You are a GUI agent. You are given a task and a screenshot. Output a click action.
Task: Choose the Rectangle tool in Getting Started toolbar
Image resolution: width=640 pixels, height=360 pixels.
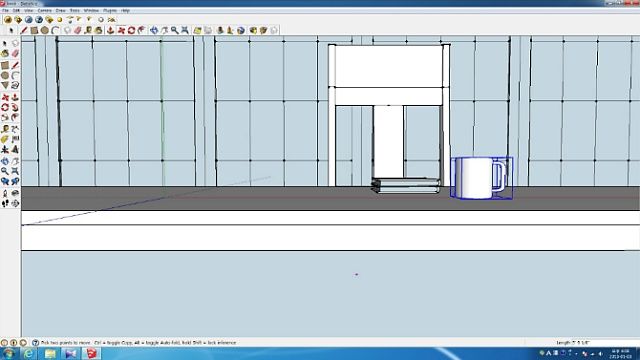[34, 30]
